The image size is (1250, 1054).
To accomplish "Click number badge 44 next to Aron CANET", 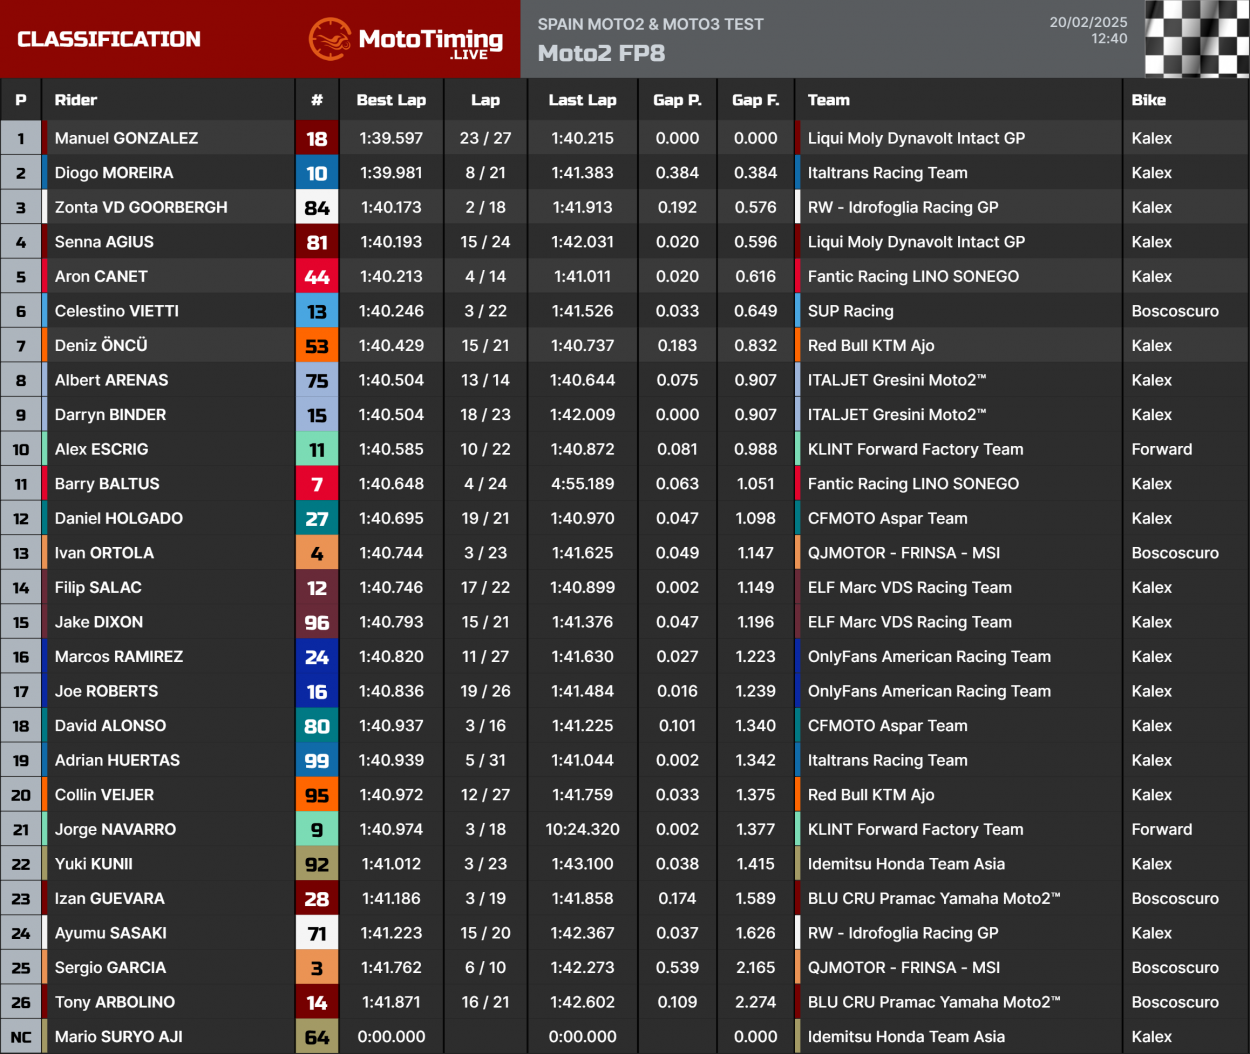I will (x=317, y=276).
